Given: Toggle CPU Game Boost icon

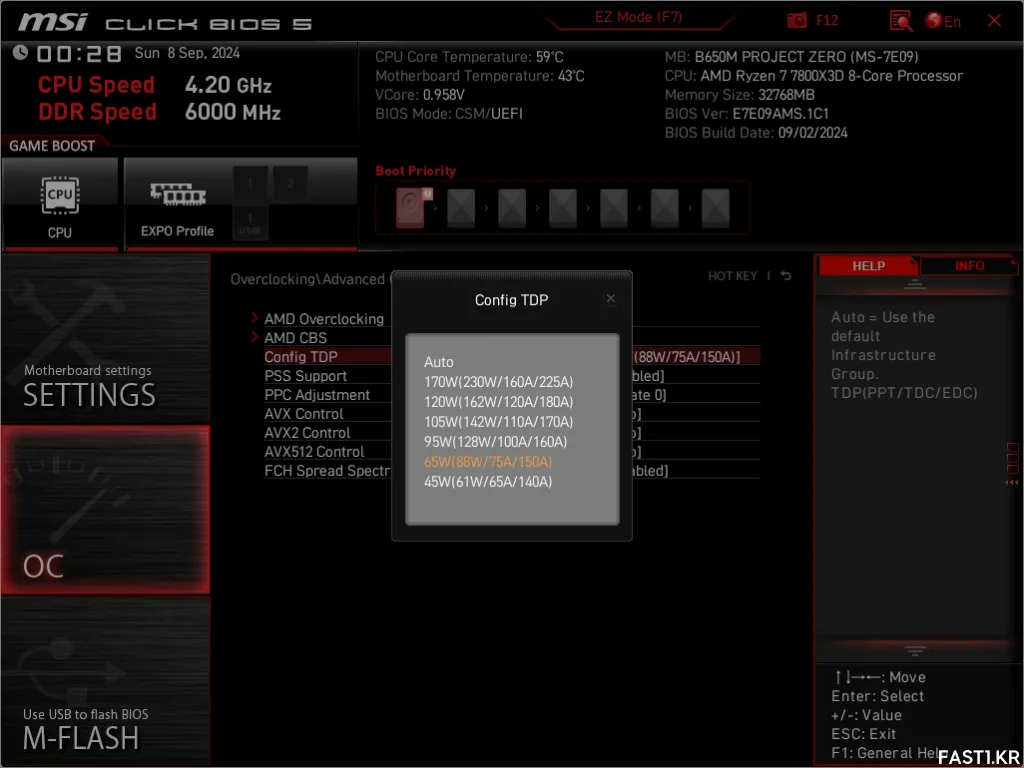Looking at the screenshot, I should [60, 204].
